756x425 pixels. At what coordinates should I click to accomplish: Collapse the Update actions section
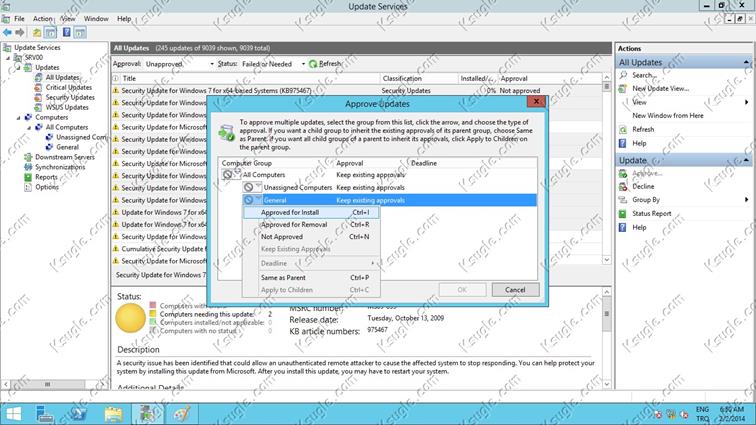coord(746,160)
